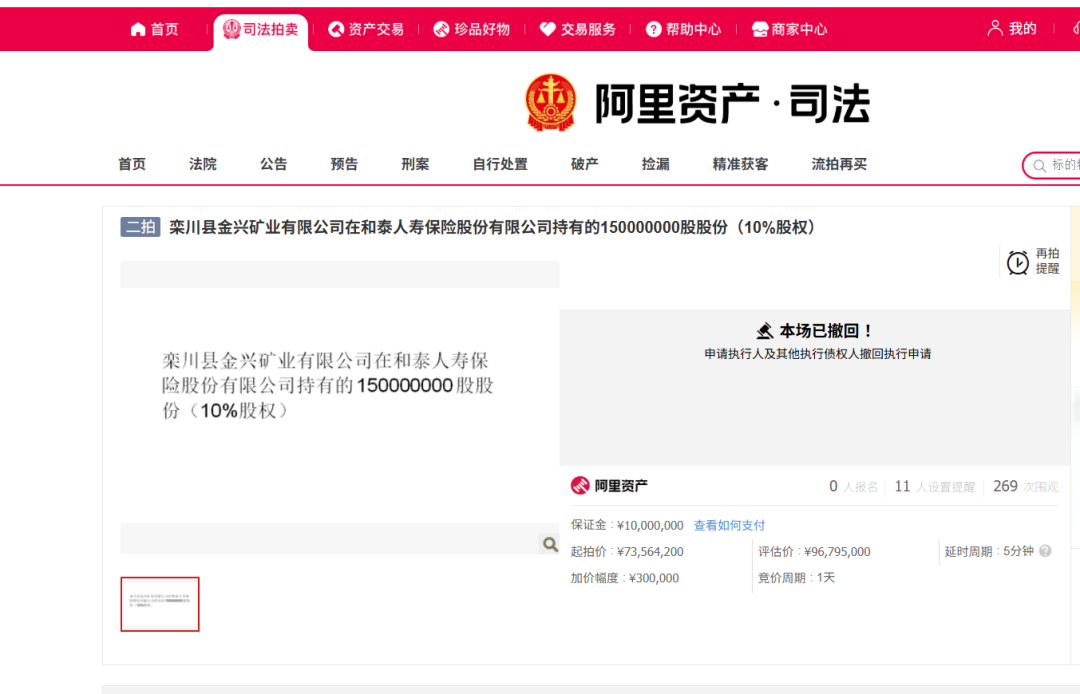
Task: Open the 流拍再买 section
Action: point(839,163)
